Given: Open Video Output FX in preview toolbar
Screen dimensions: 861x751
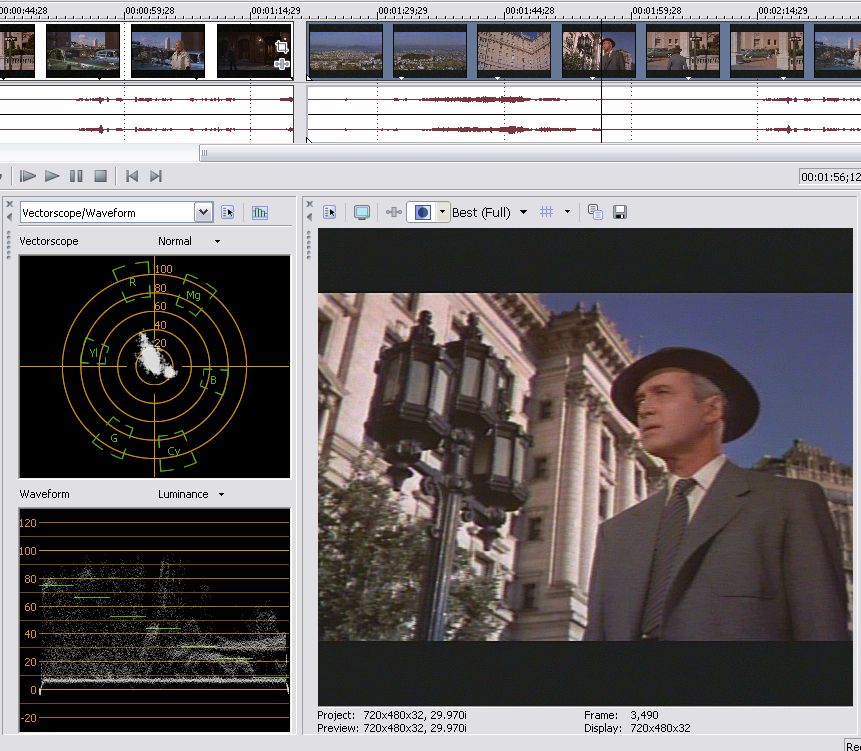Looking at the screenshot, I should [393, 212].
